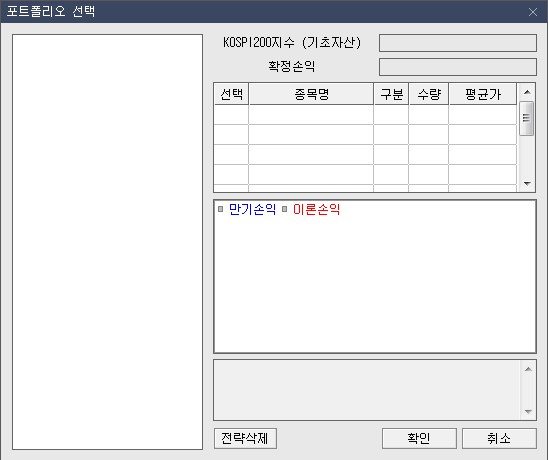Click inside the portfolio list panel
Screen dimensions: 548x460
pos(107,242)
